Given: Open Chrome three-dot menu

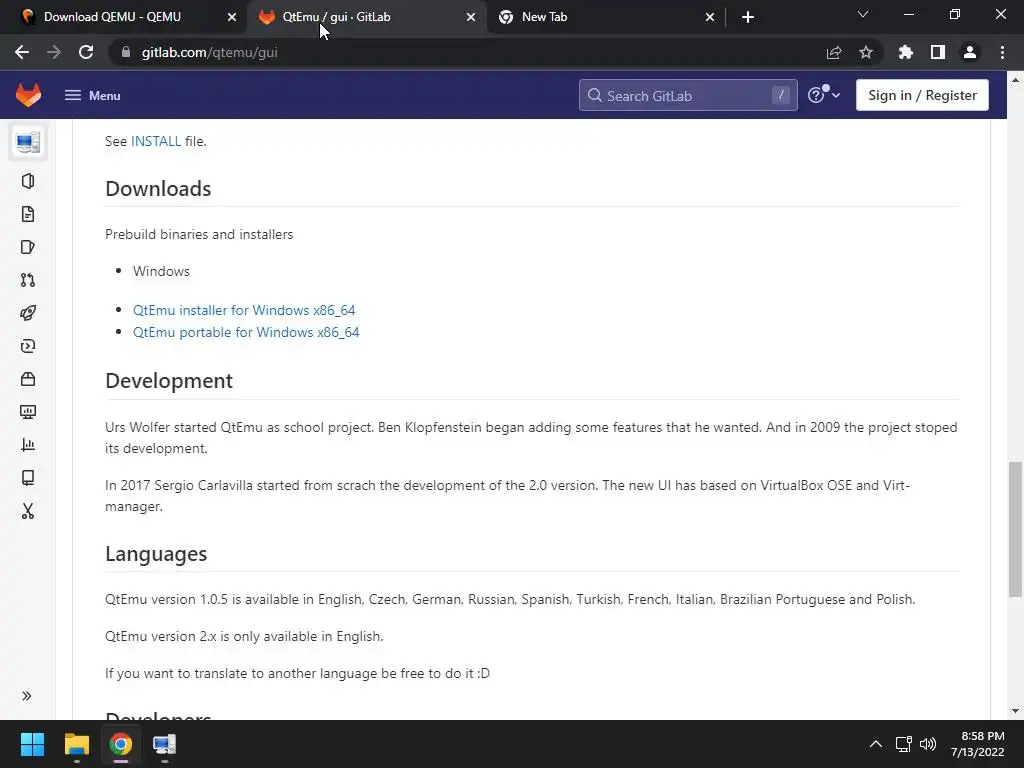Looking at the screenshot, I should coord(1002,52).
